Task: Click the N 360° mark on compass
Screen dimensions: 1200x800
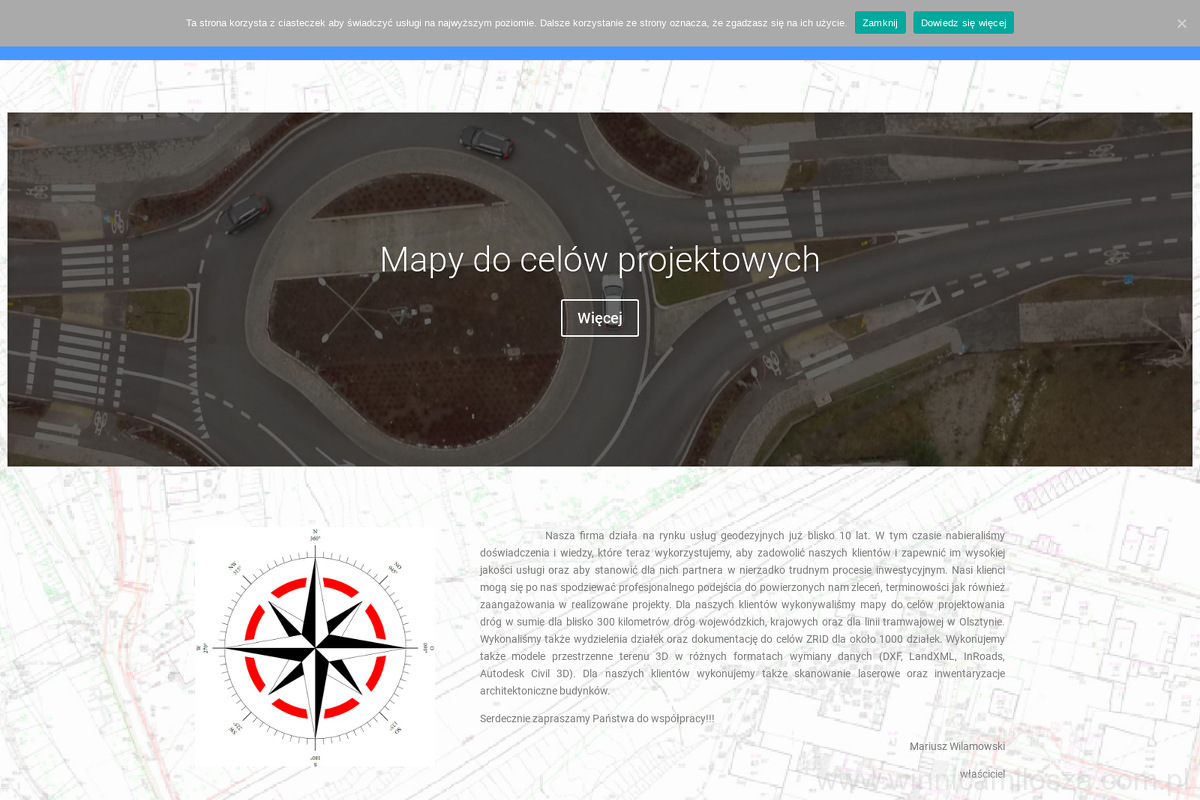Action: (x=315, y=534)
